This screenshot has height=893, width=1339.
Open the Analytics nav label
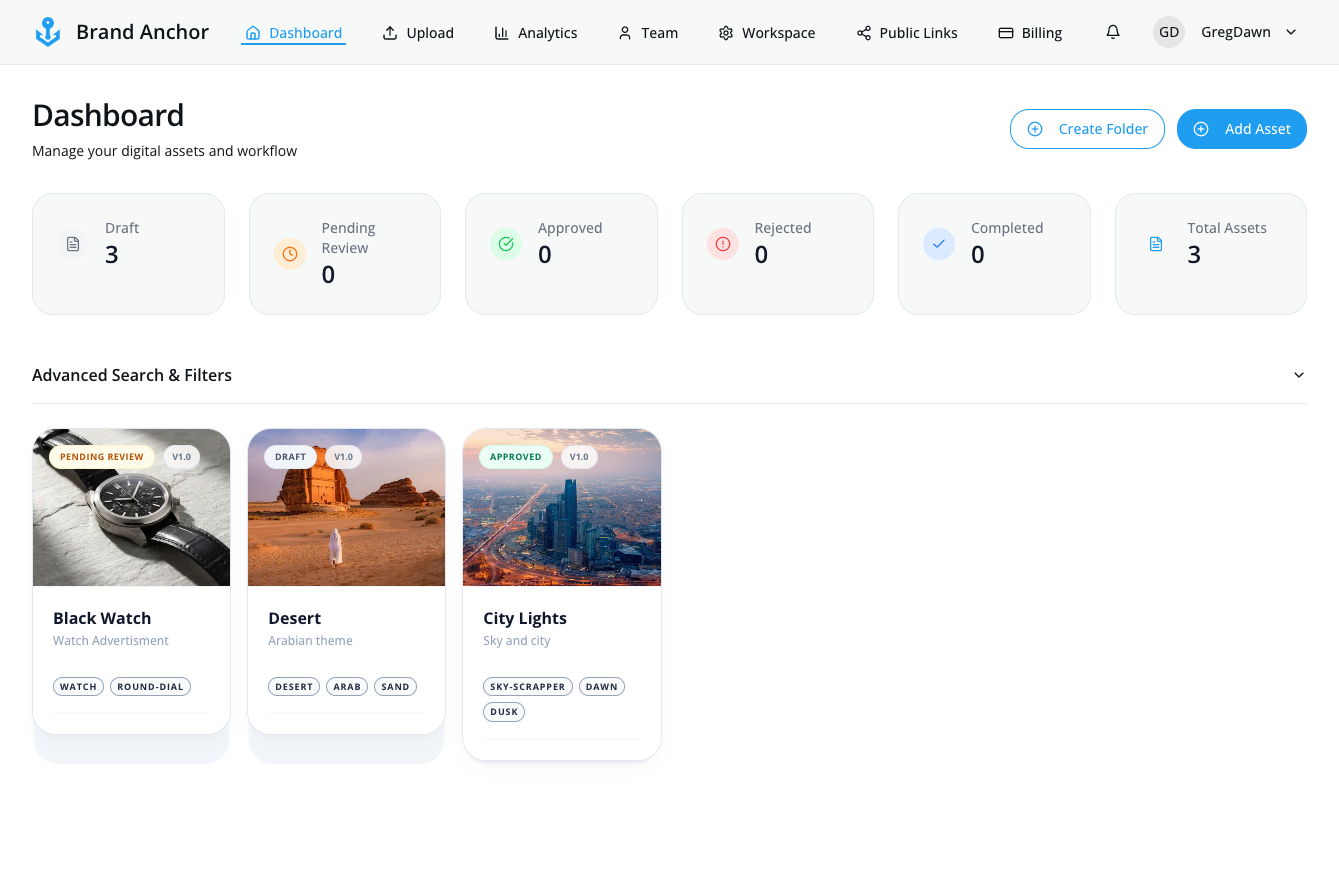point(548,33)
